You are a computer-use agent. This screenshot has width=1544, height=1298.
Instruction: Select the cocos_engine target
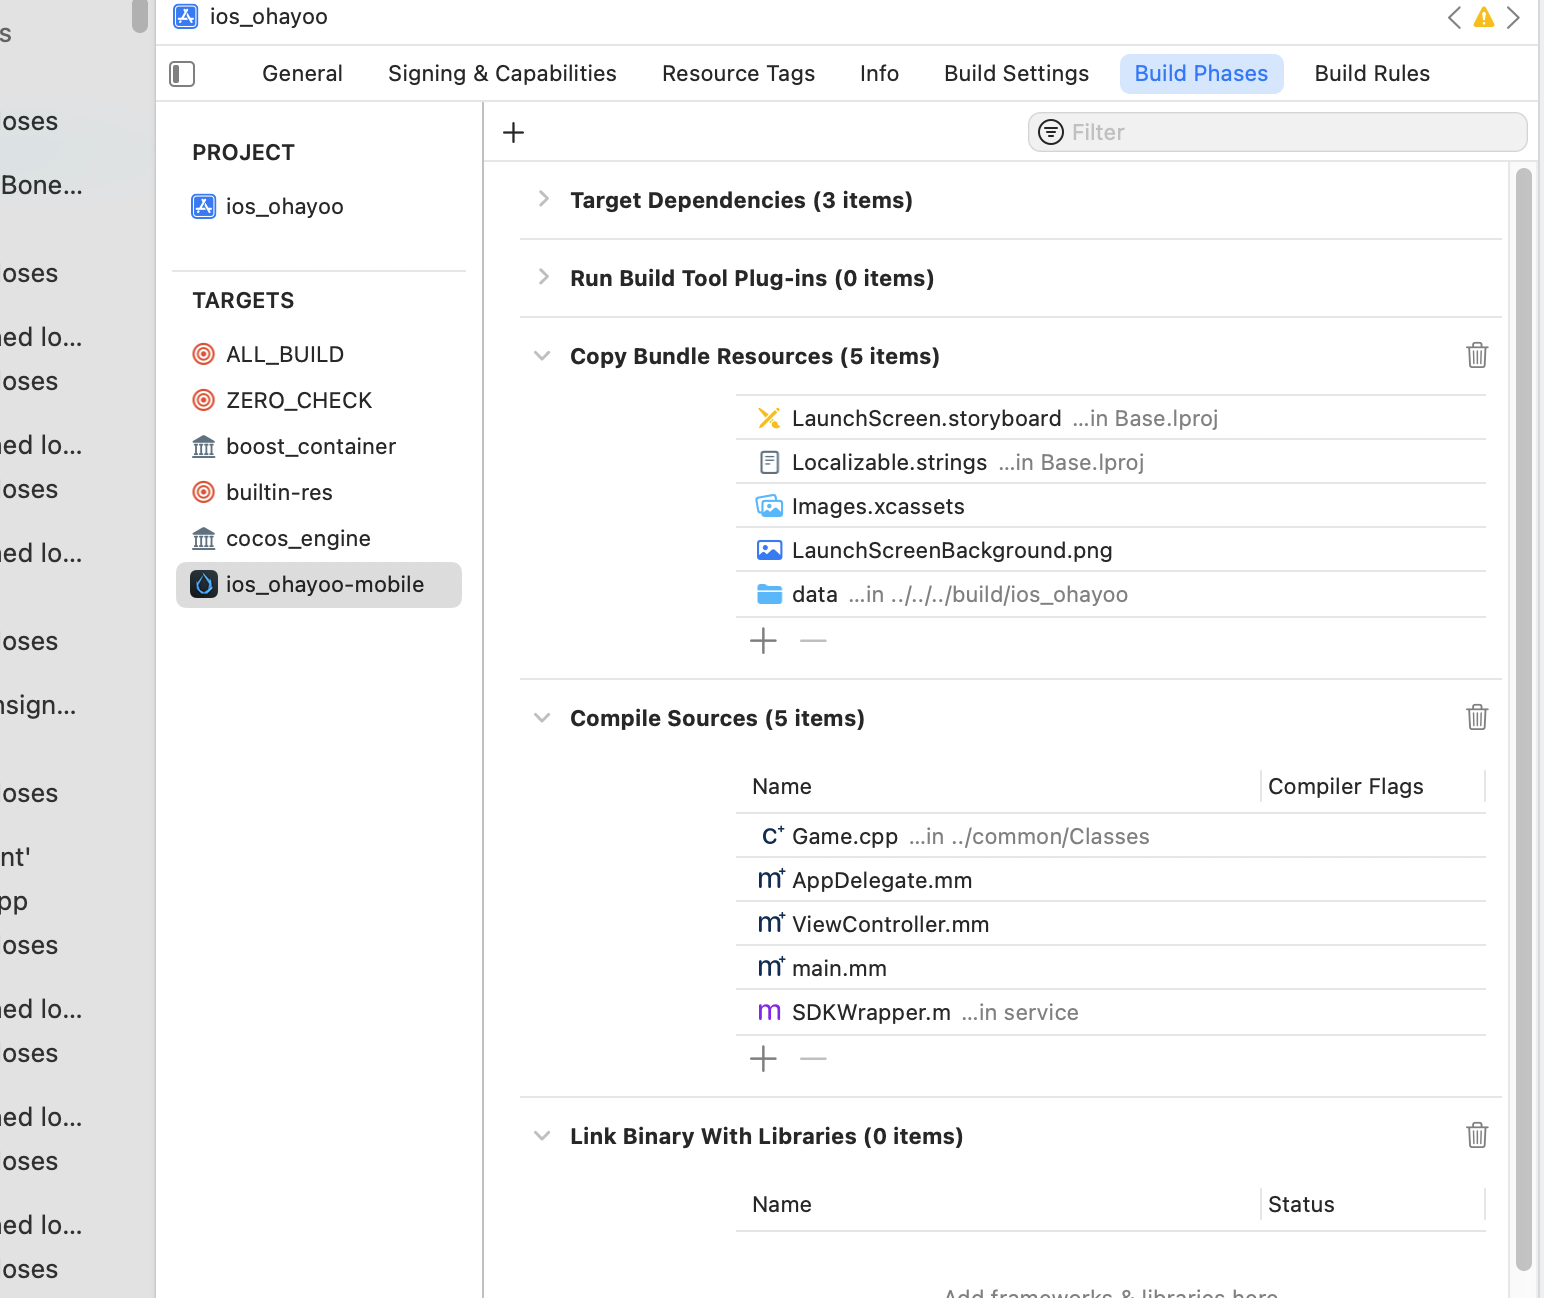tap(298, 538)
